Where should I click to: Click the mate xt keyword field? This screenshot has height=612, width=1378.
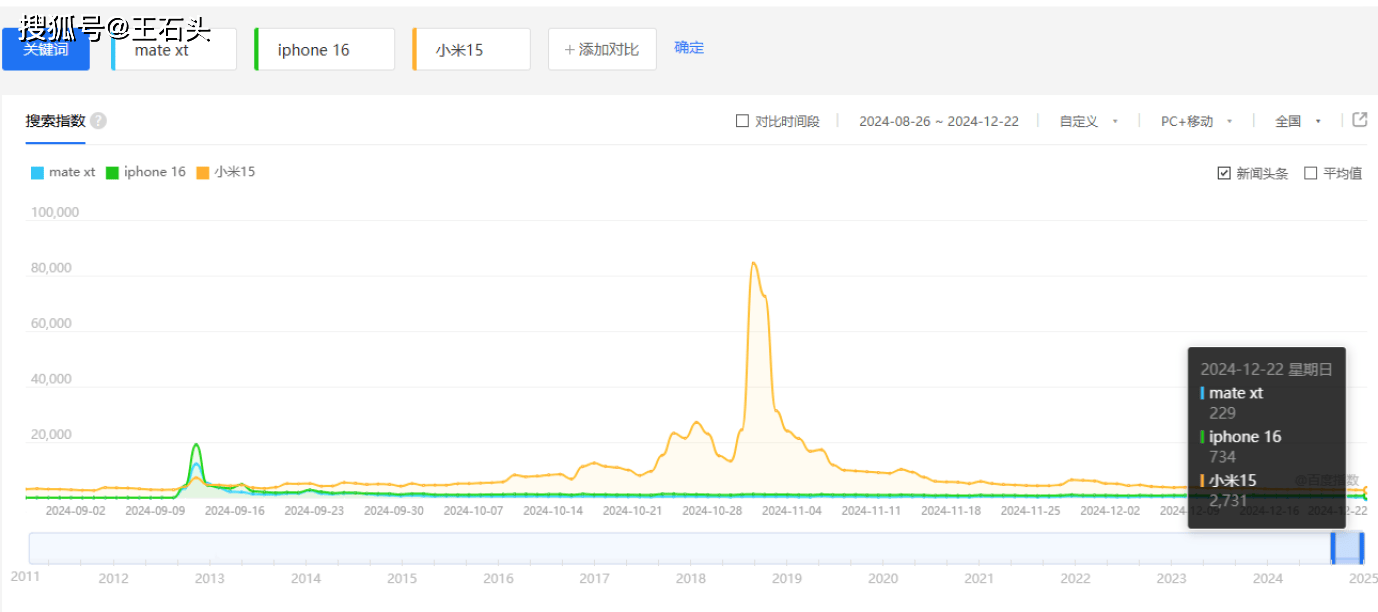[x=174, y=49]
